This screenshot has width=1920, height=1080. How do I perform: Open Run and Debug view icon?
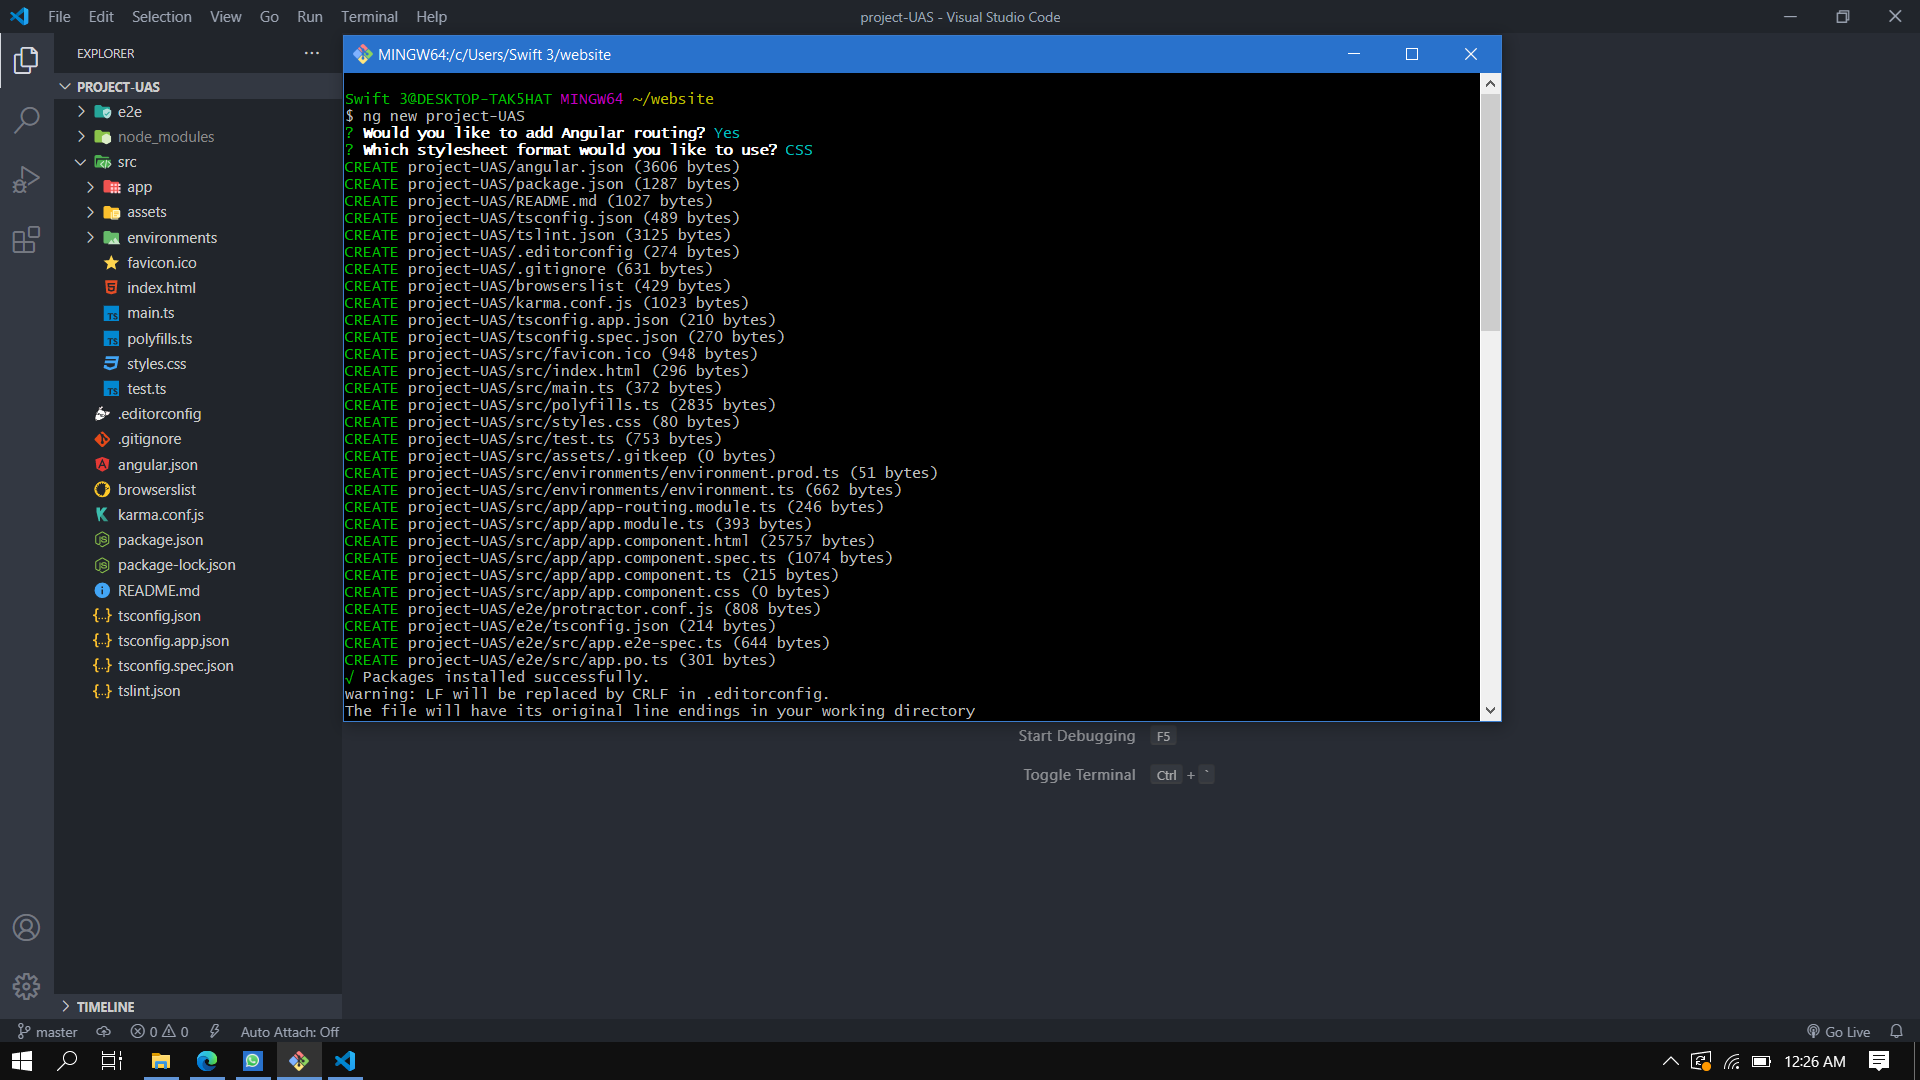26,180
